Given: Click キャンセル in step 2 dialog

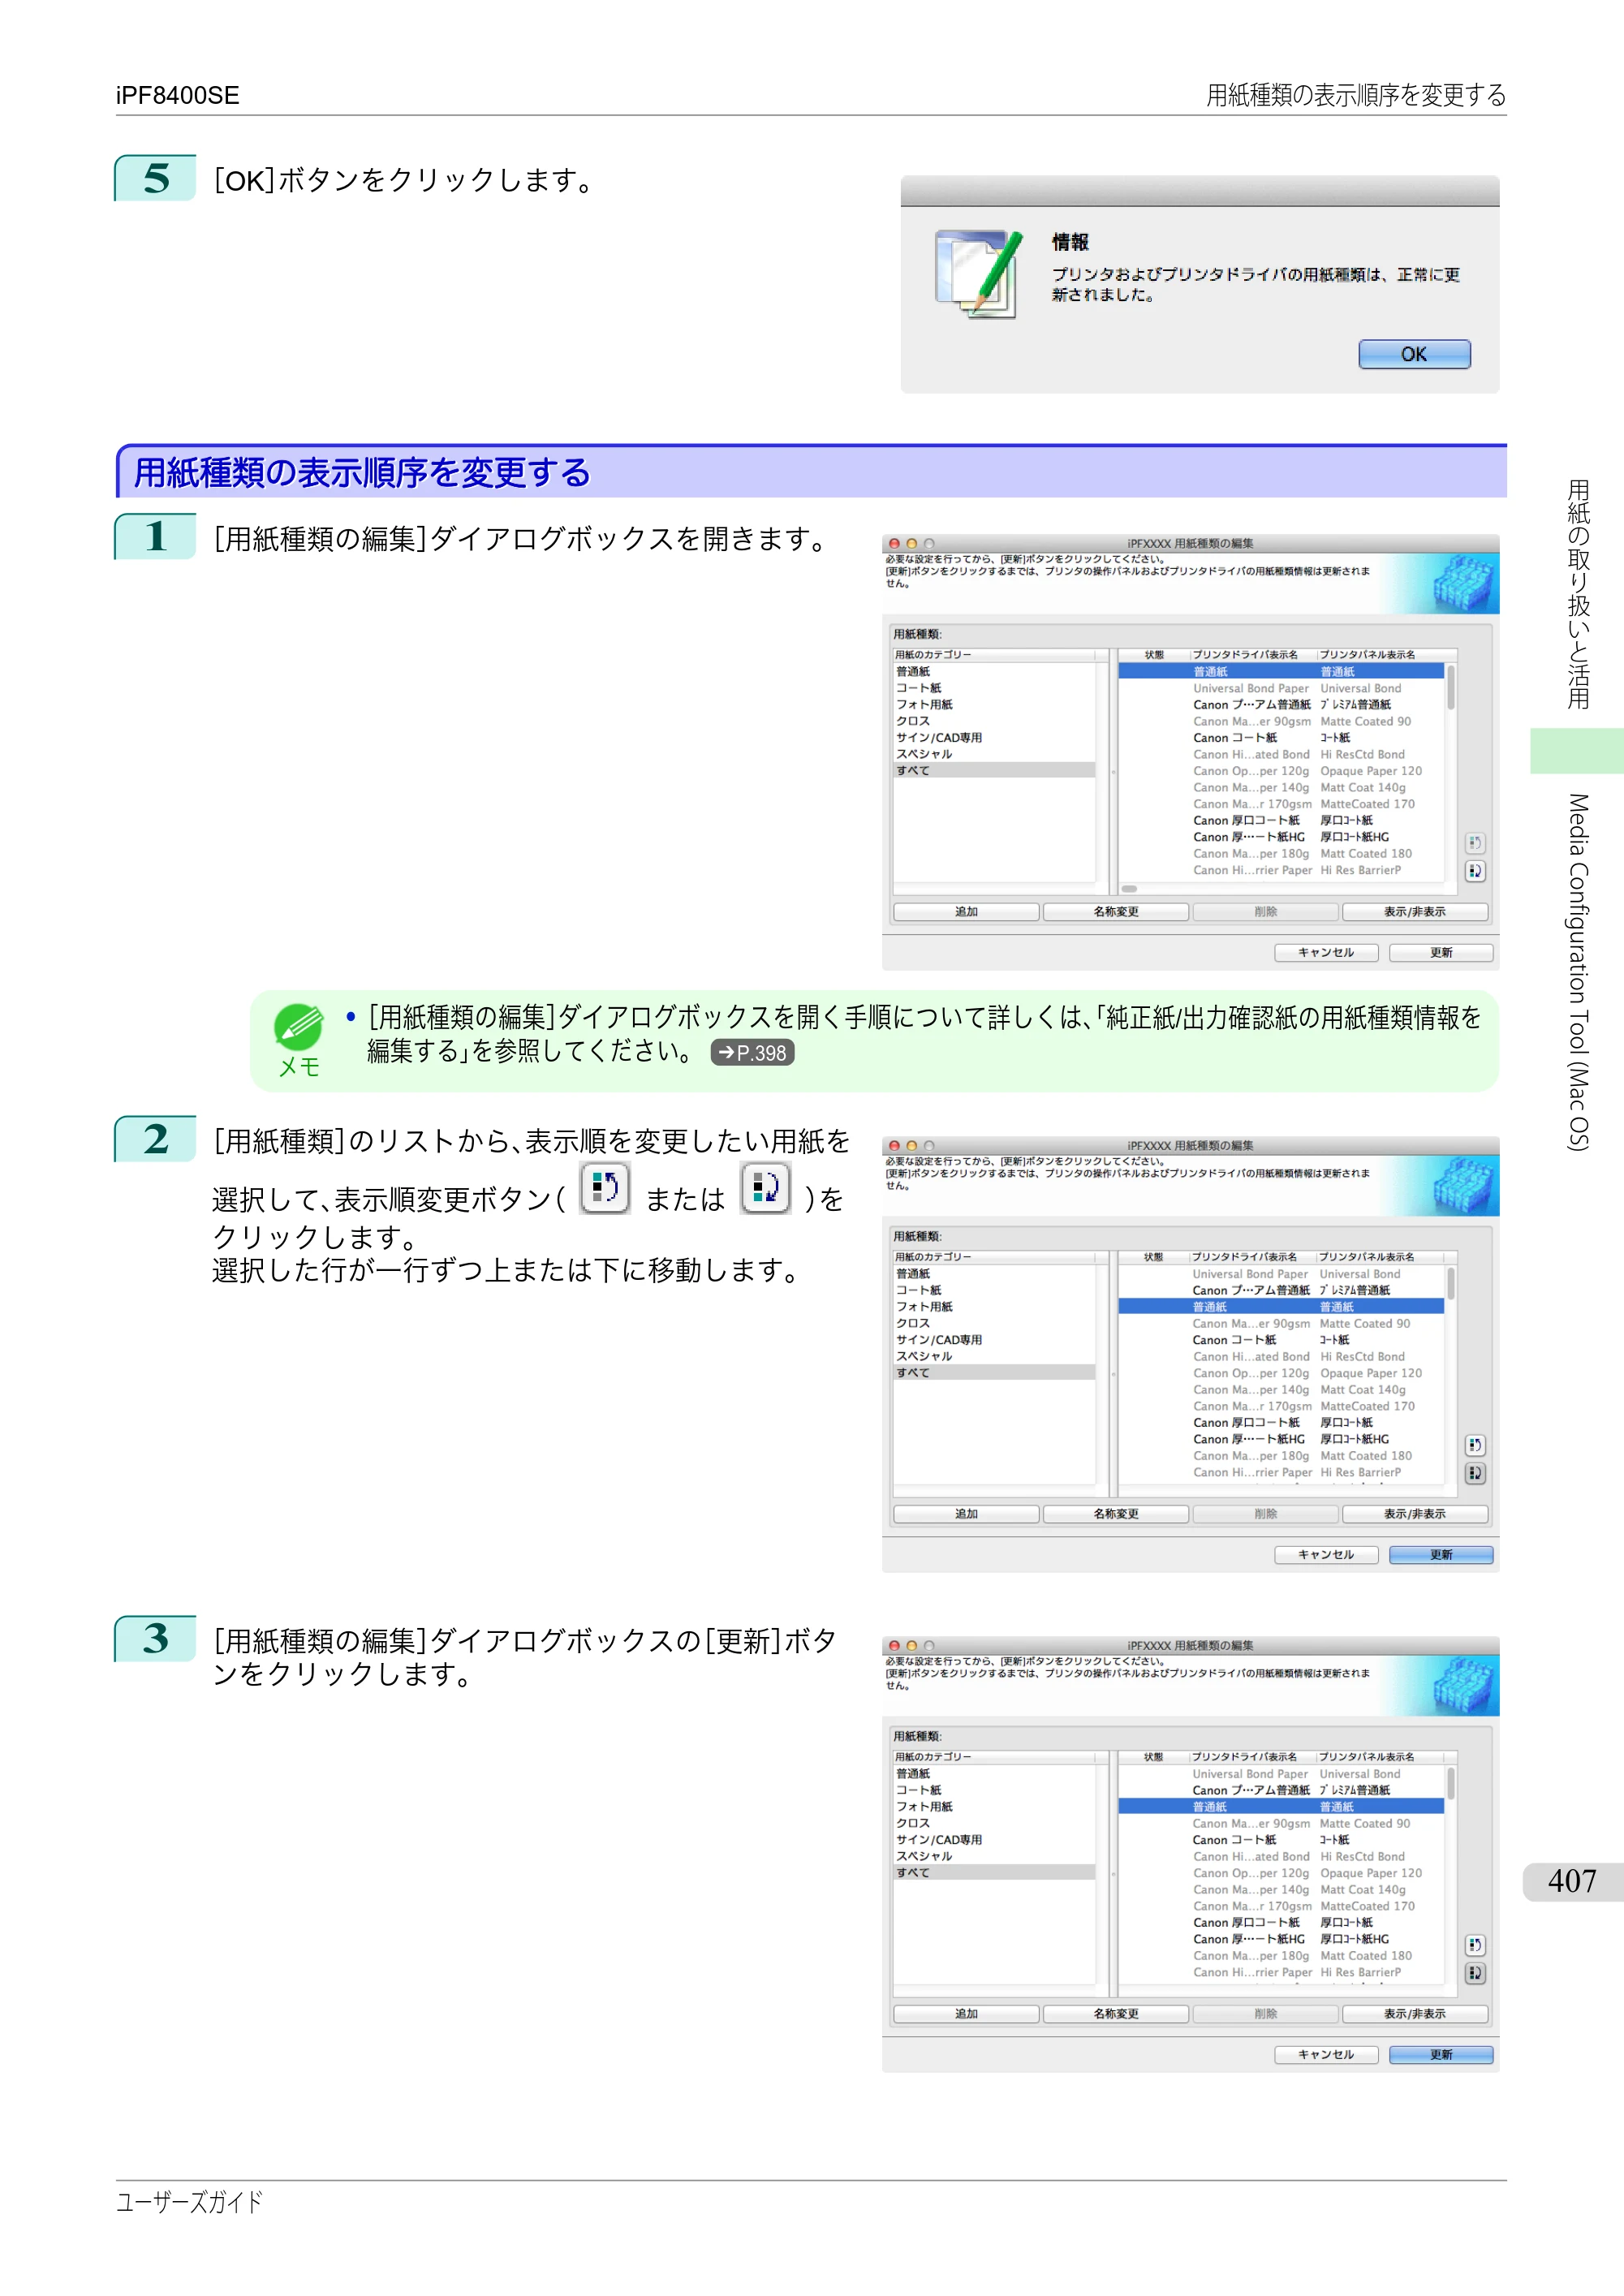Looking at the screenshot, I should 1326,1554.
